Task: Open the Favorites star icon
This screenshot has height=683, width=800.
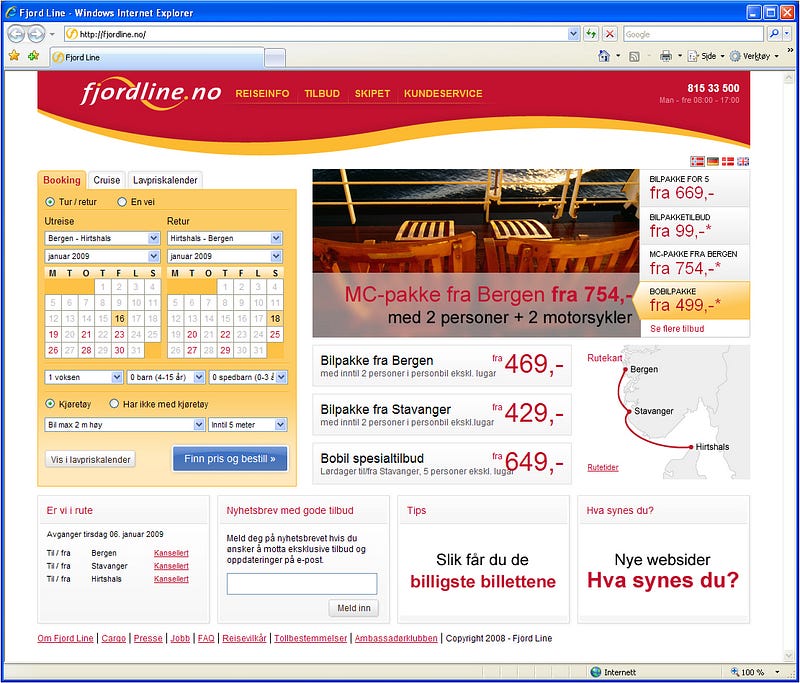Action: [14, 56]
